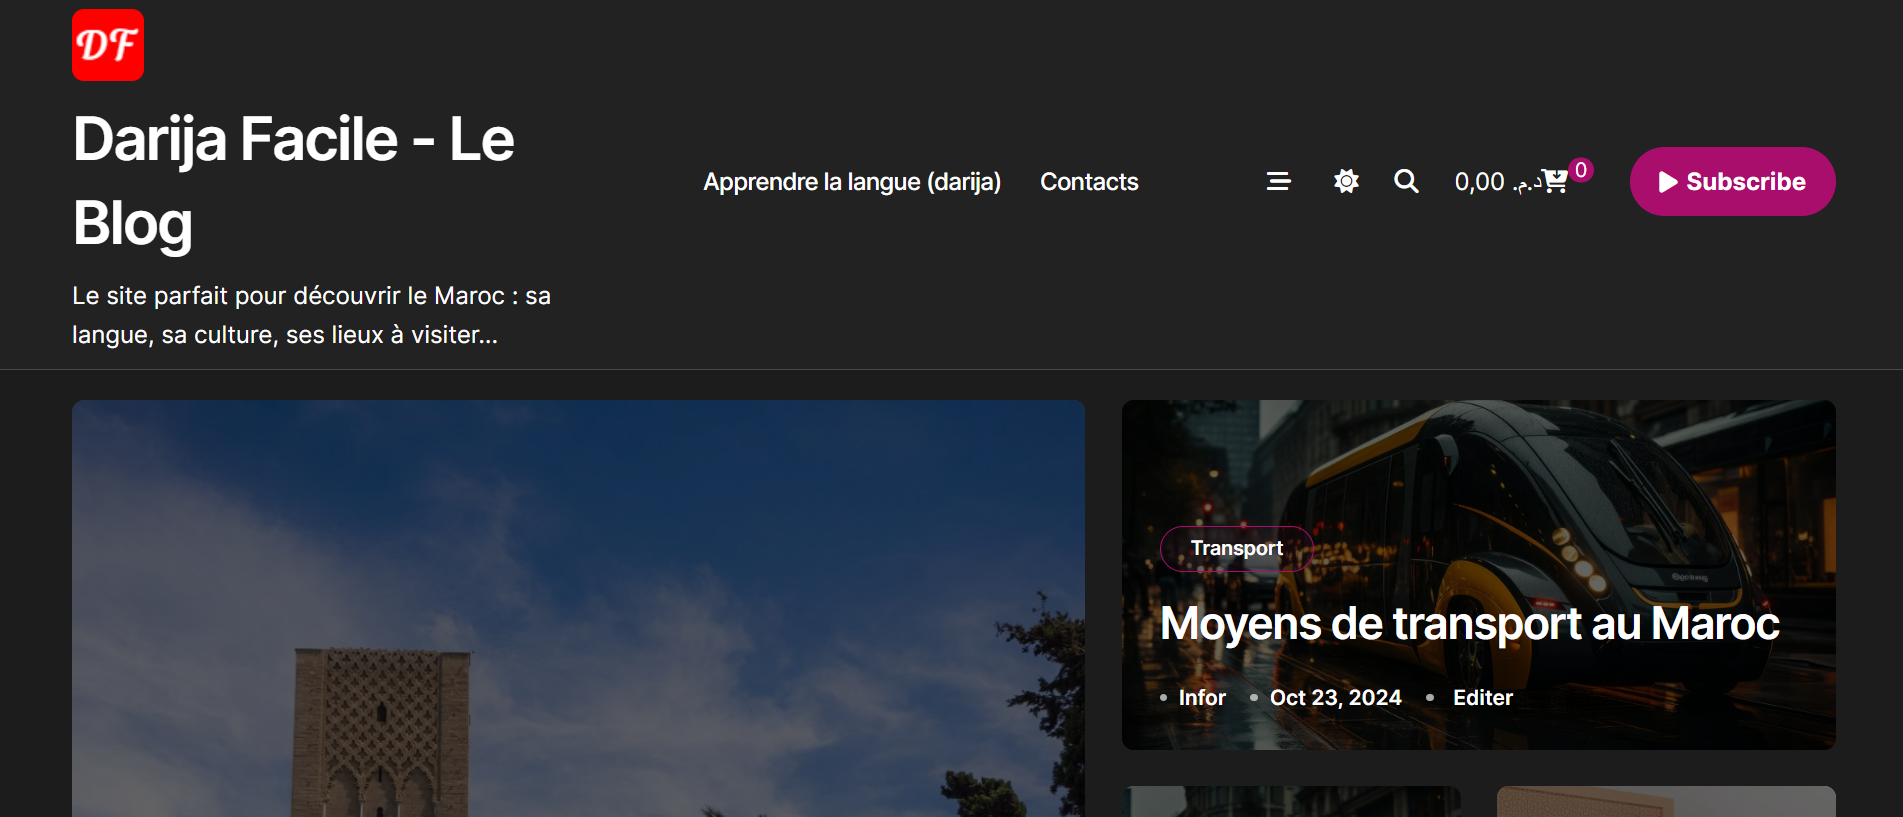Click the cart item count badge

[1581, 170]
